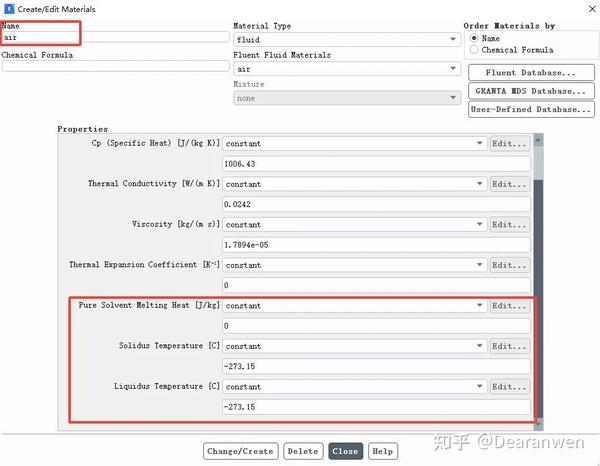
Task: Open the Fluent Database button
Action: point(531,72)
